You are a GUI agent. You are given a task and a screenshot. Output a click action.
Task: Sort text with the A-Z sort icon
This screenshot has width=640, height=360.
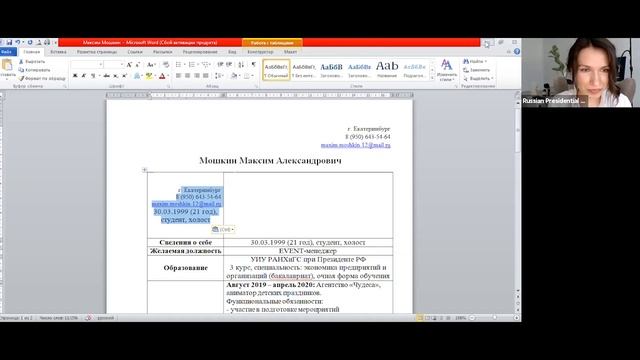point(241,64)
